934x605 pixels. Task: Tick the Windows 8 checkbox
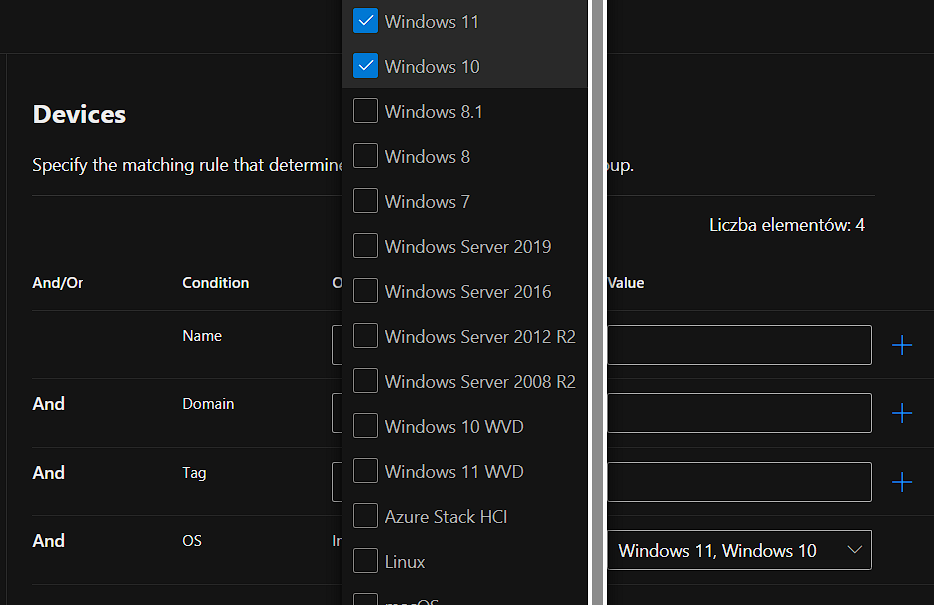366,156
